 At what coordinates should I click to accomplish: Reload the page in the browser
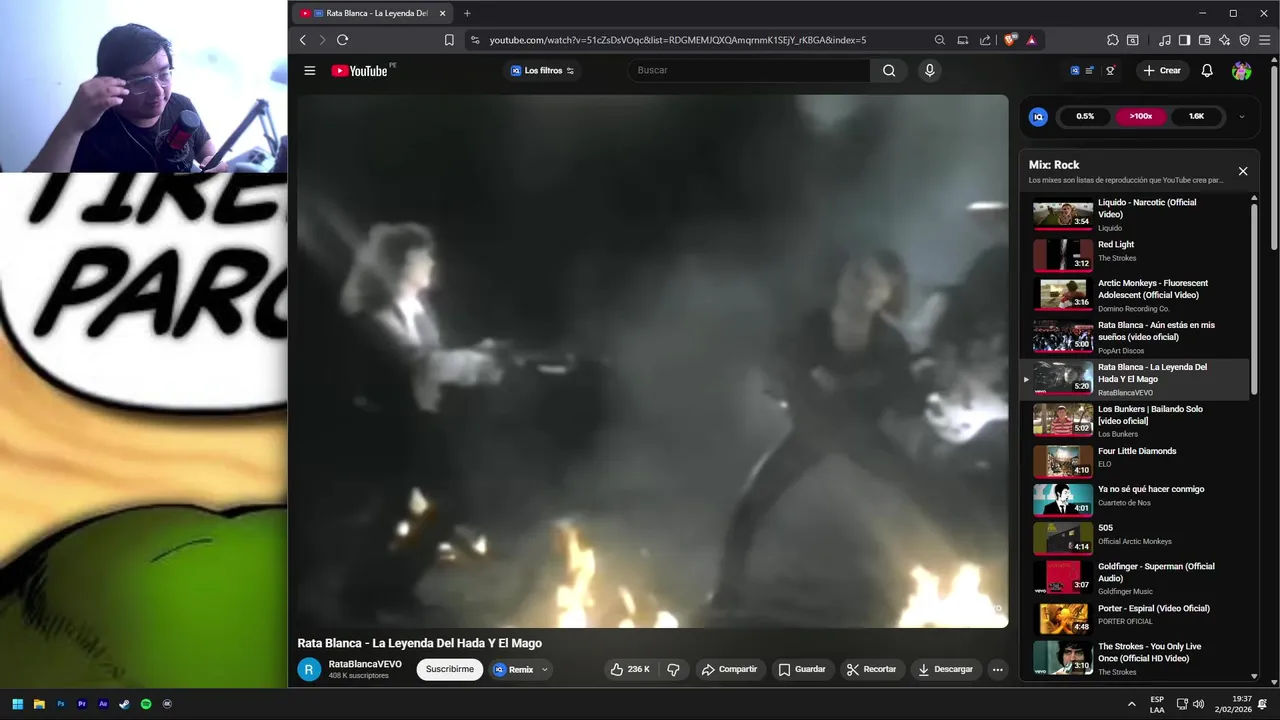[342, 40]
